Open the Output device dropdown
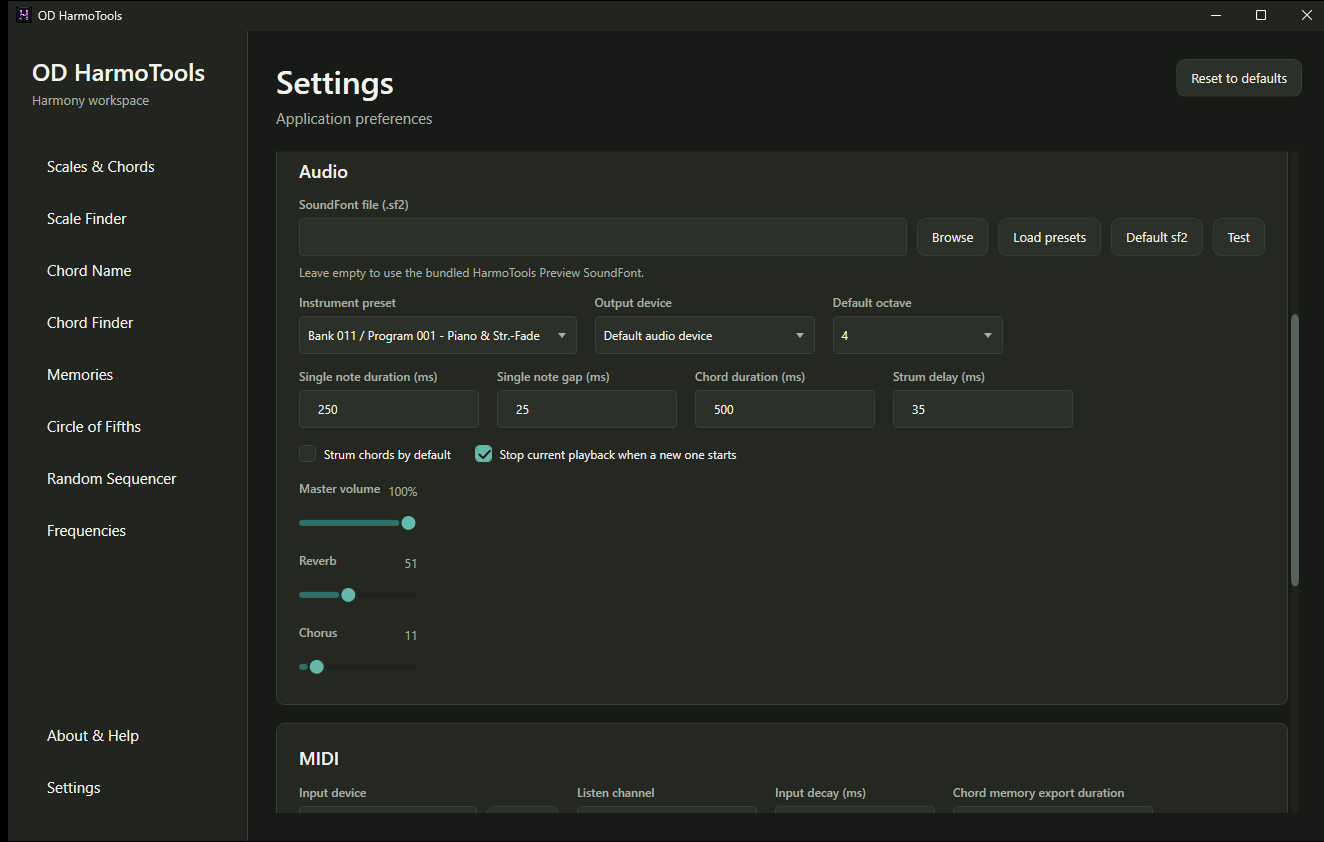Viewport: 1324px width, 842px height. (705, 336)
